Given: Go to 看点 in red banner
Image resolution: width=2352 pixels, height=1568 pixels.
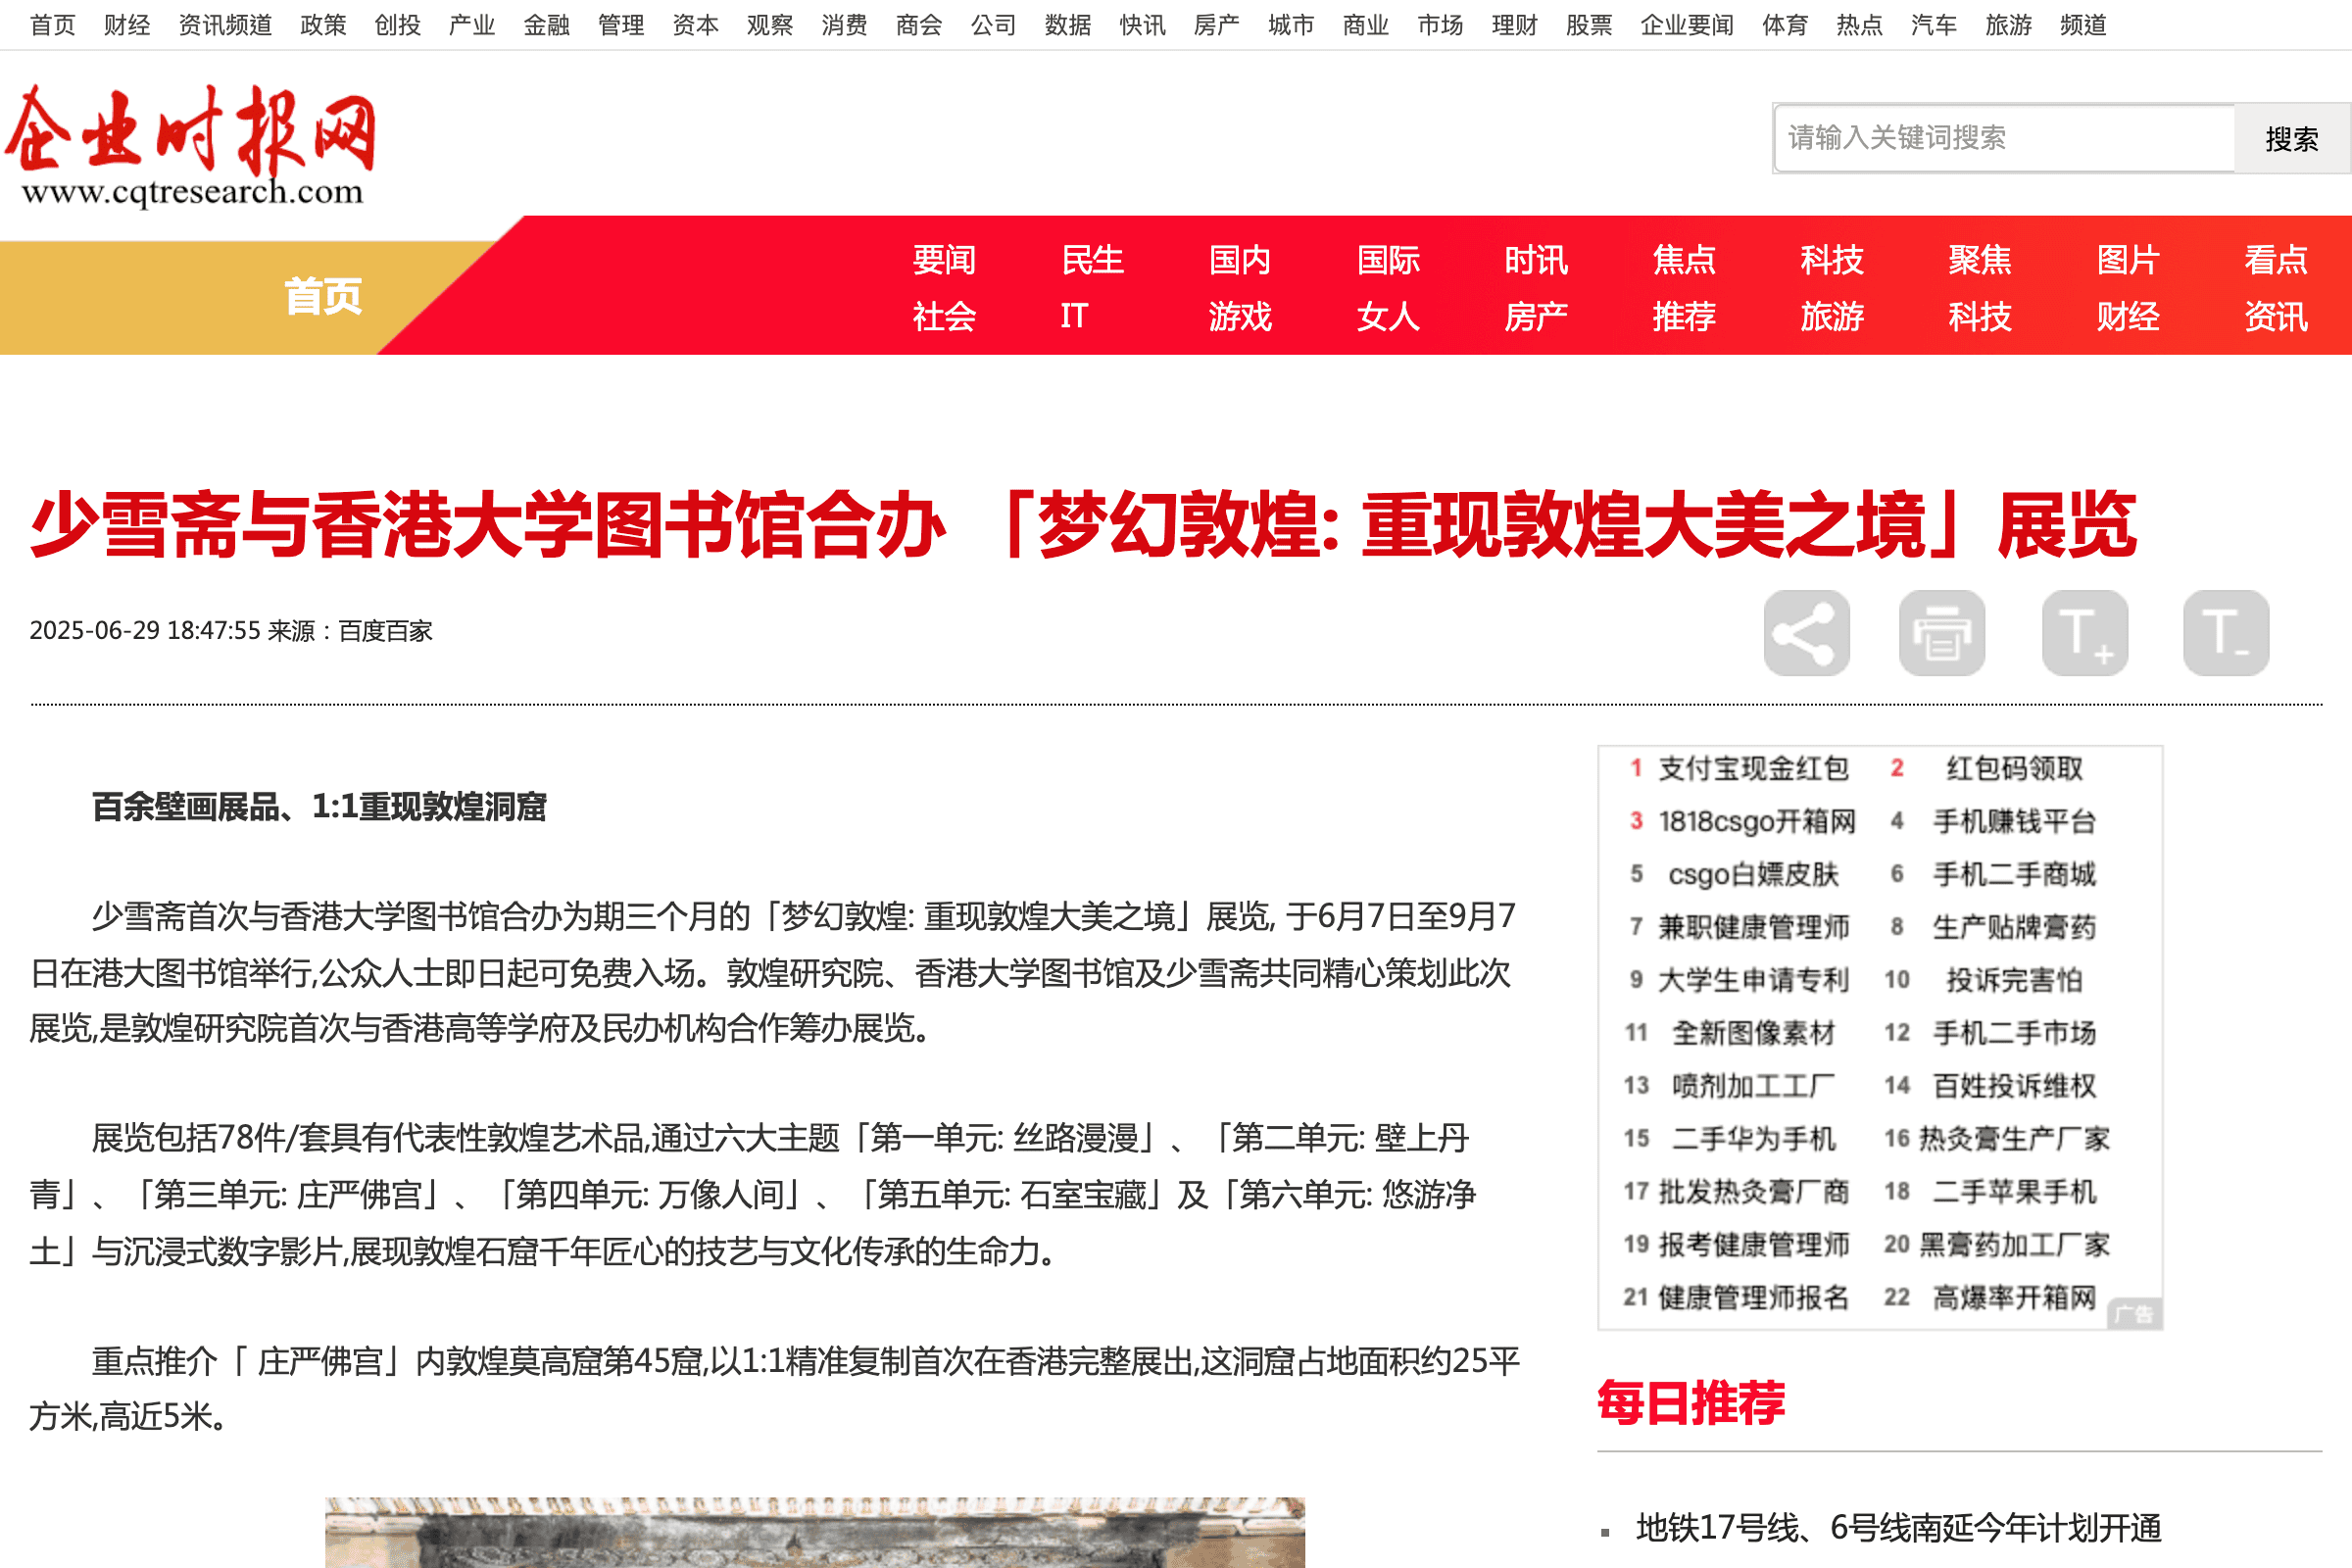Looking at the screenshot, I should [2276, 260].
